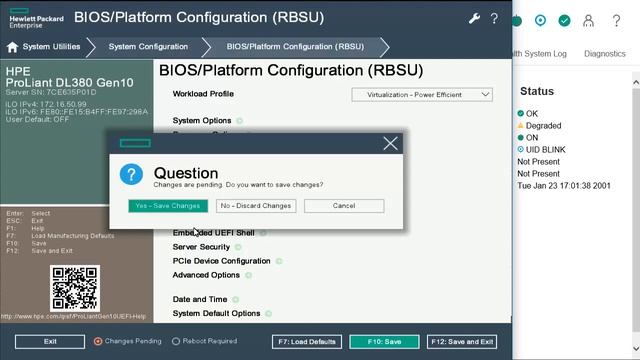The height and width of the screenshot is (360, 640).
Task: Open the Diagnostics tab in iLO
Action: [604, 54]
